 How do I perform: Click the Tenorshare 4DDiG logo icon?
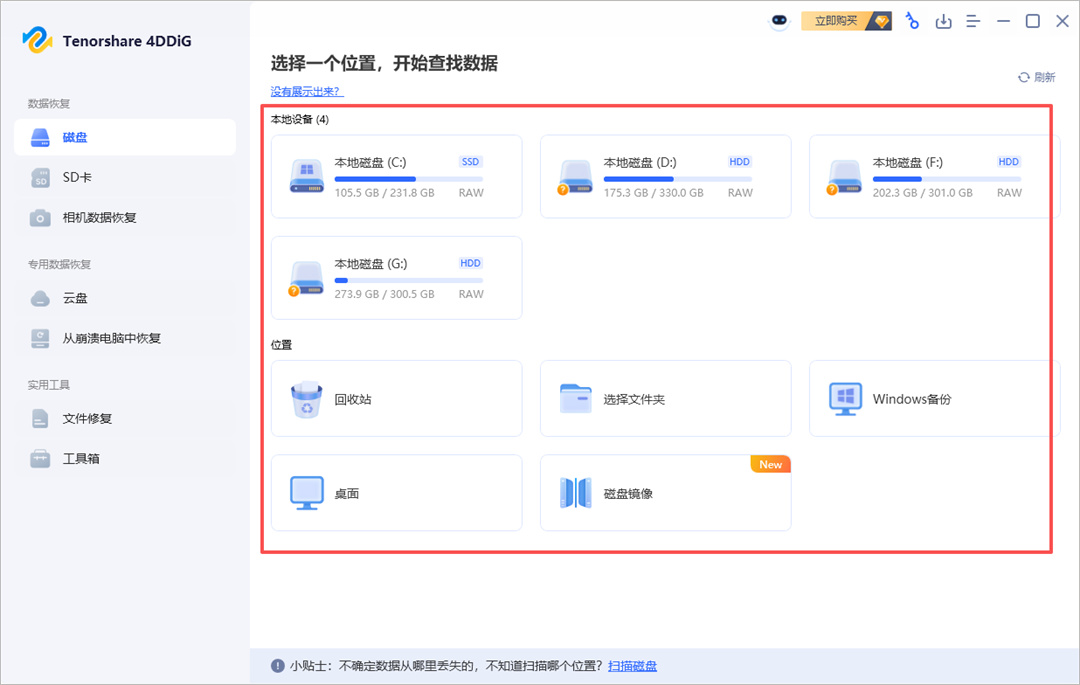37,40
